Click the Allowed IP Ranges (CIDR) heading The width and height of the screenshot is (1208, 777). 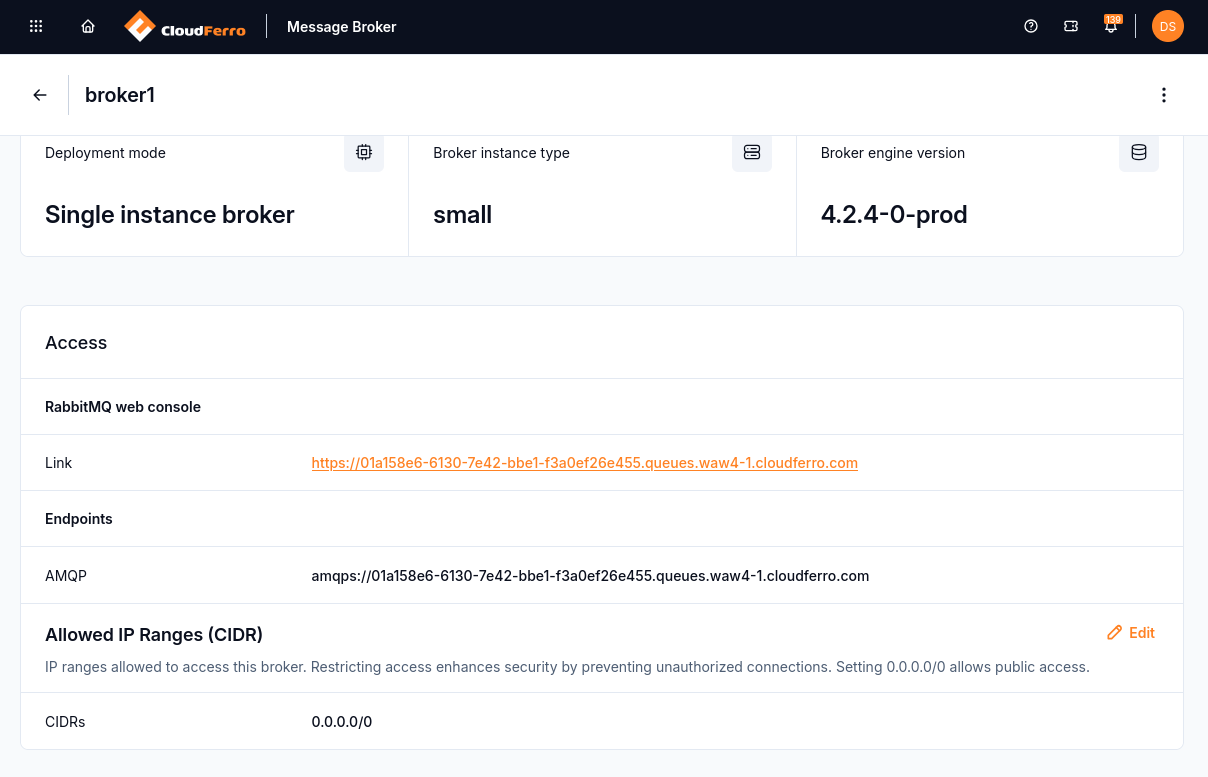(154, 635)
